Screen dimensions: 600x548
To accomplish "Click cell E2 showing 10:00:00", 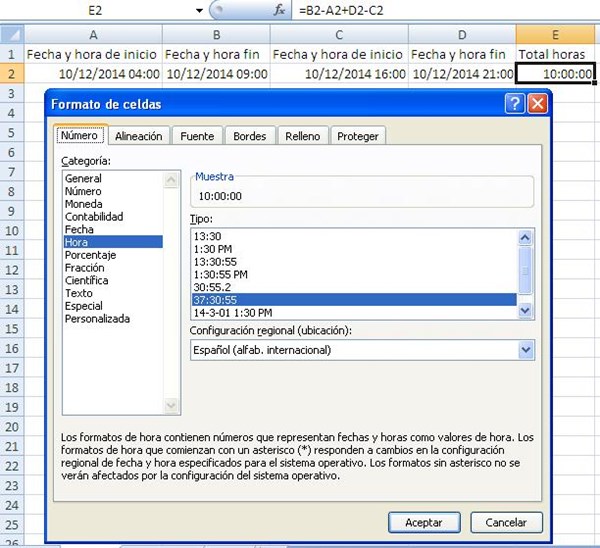I will [555, 74].
